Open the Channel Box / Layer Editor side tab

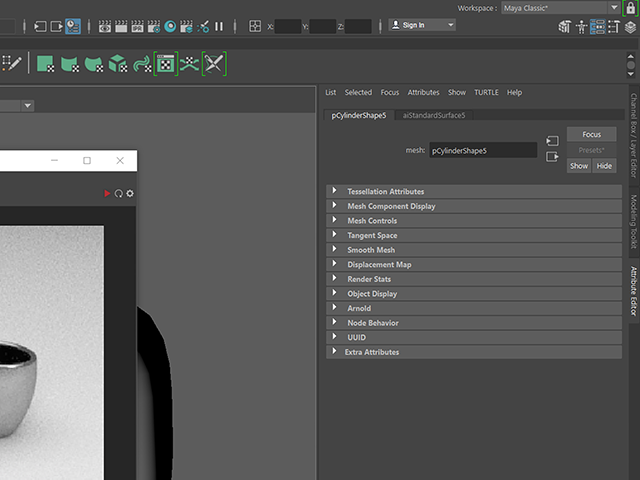[x=633, y=136]
